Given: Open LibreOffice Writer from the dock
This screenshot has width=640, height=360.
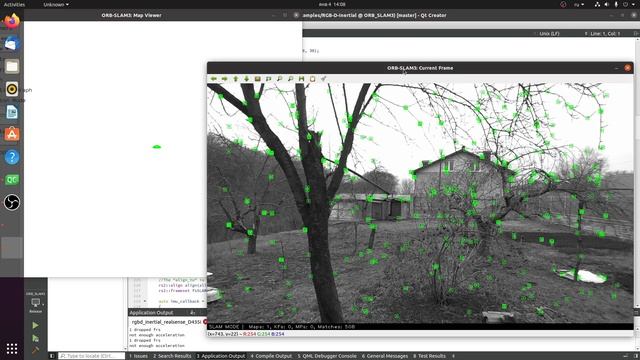Looking at the screenshot, I should pyautogui.click(x=12, y=112).
